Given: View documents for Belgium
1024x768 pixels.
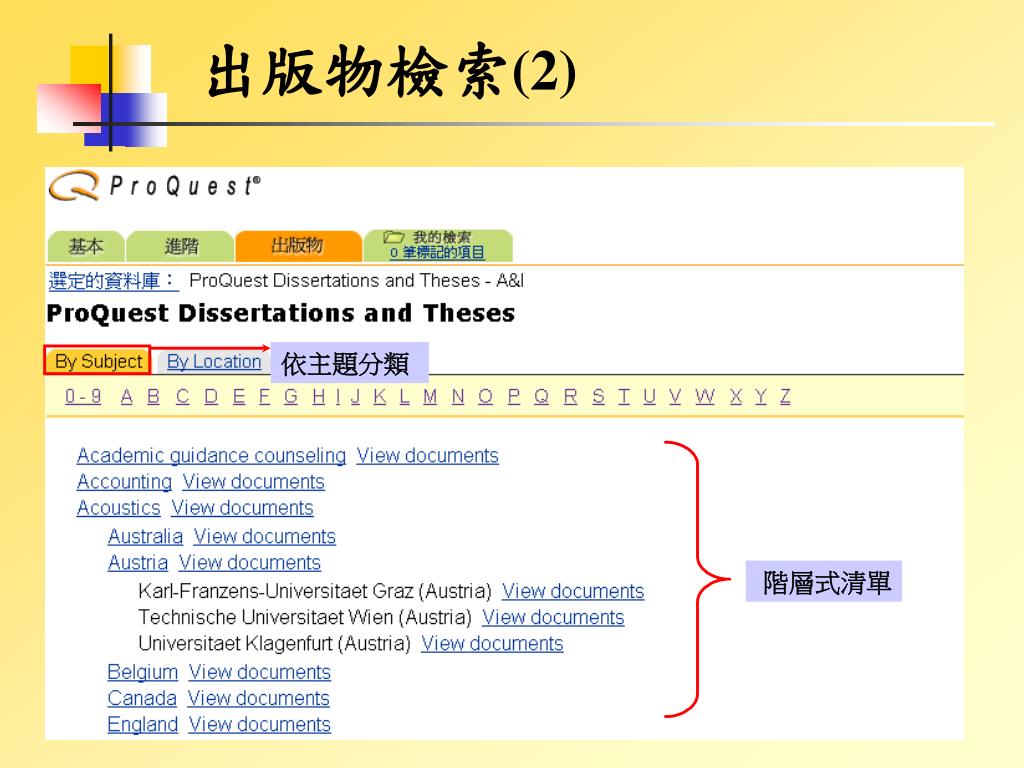Looking at the screenshot, I should [260, 672].
